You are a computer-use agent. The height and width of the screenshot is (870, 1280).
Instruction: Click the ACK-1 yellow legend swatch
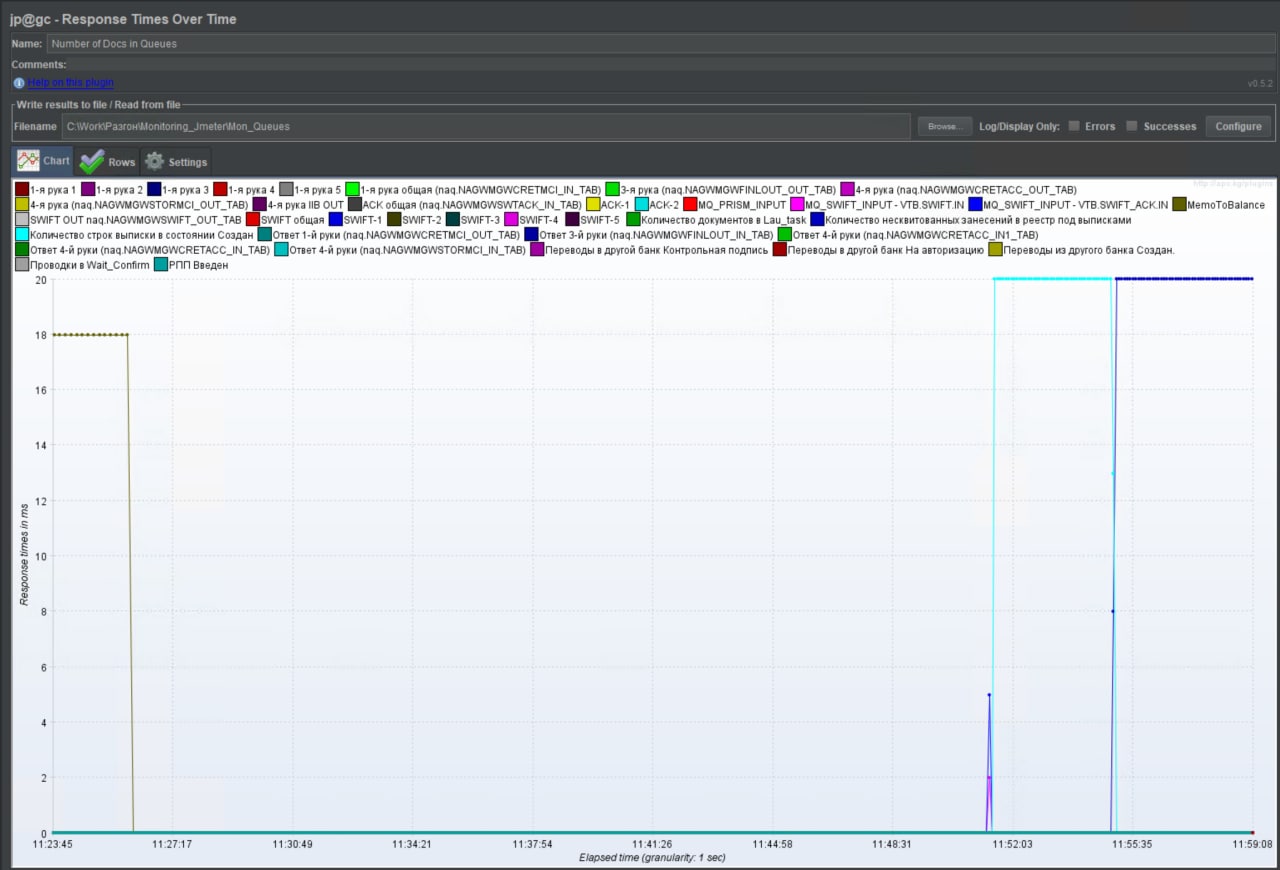coord(593,205)
